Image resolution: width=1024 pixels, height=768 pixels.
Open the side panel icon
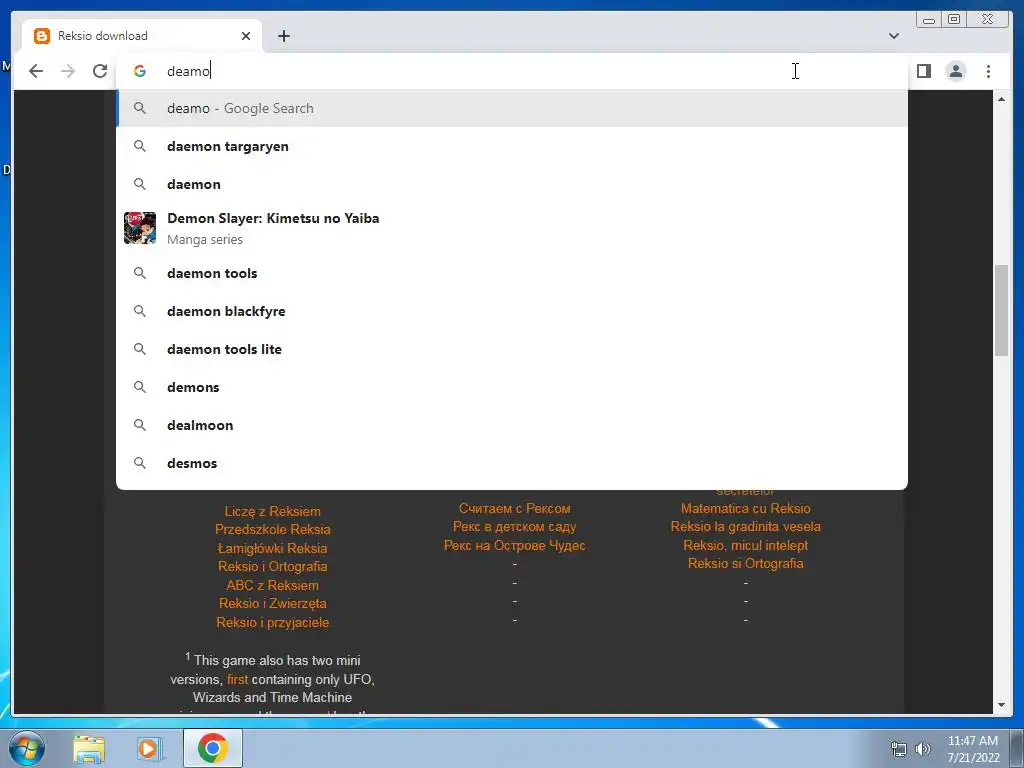pos(923,71)
